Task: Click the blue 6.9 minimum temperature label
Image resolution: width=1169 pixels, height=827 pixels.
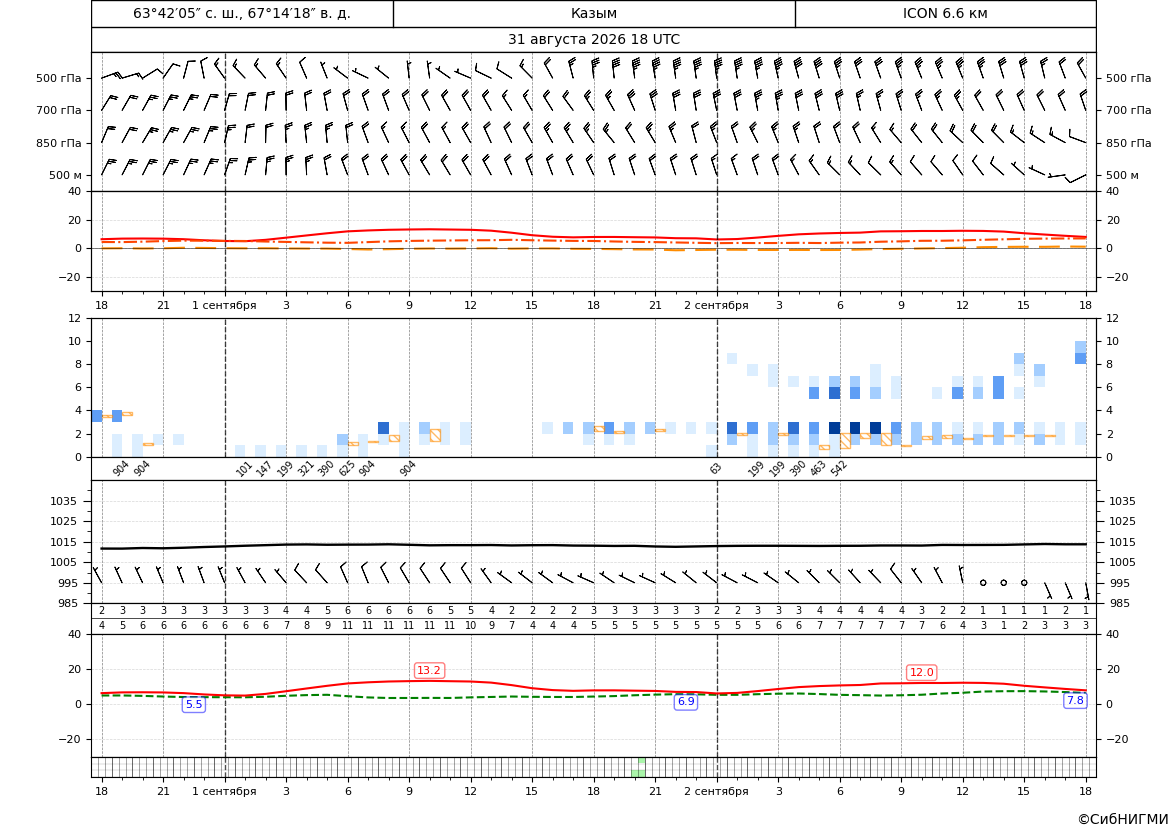Action: (686, 702)
